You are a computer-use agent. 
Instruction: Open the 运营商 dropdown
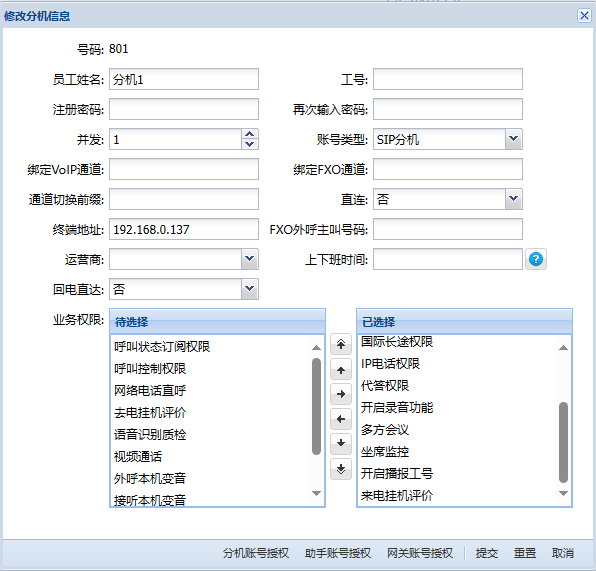click(250, 259)
